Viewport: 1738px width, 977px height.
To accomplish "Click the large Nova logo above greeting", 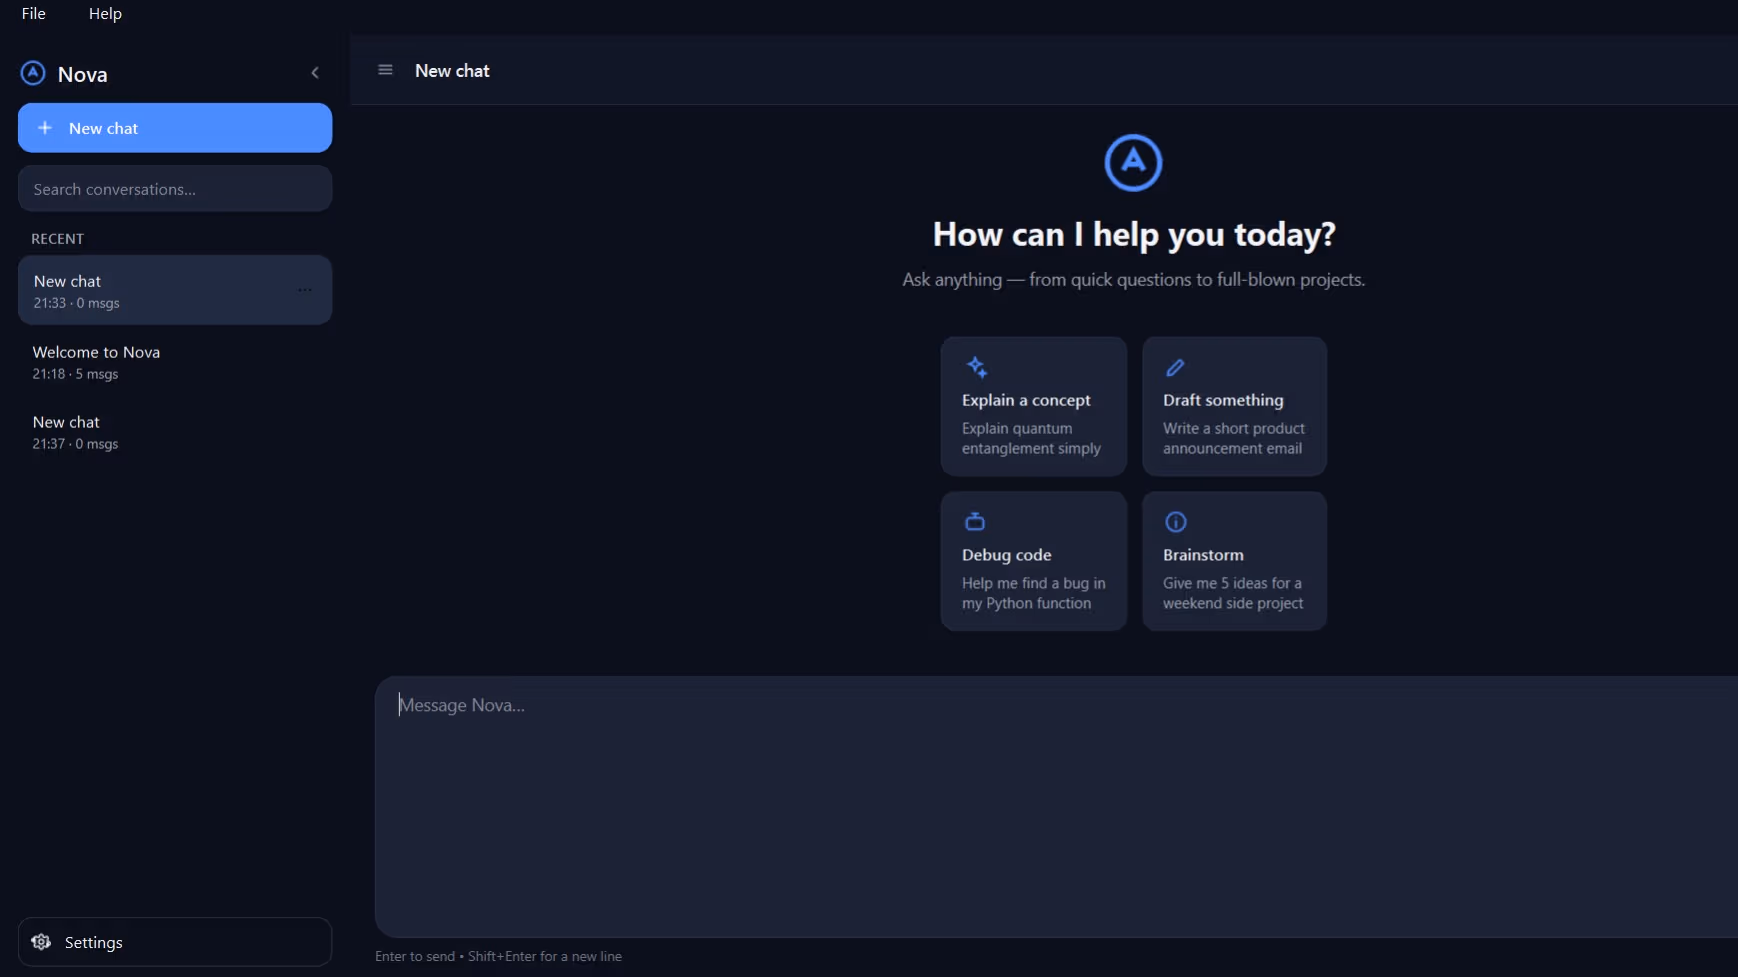I will [1133, 162].
